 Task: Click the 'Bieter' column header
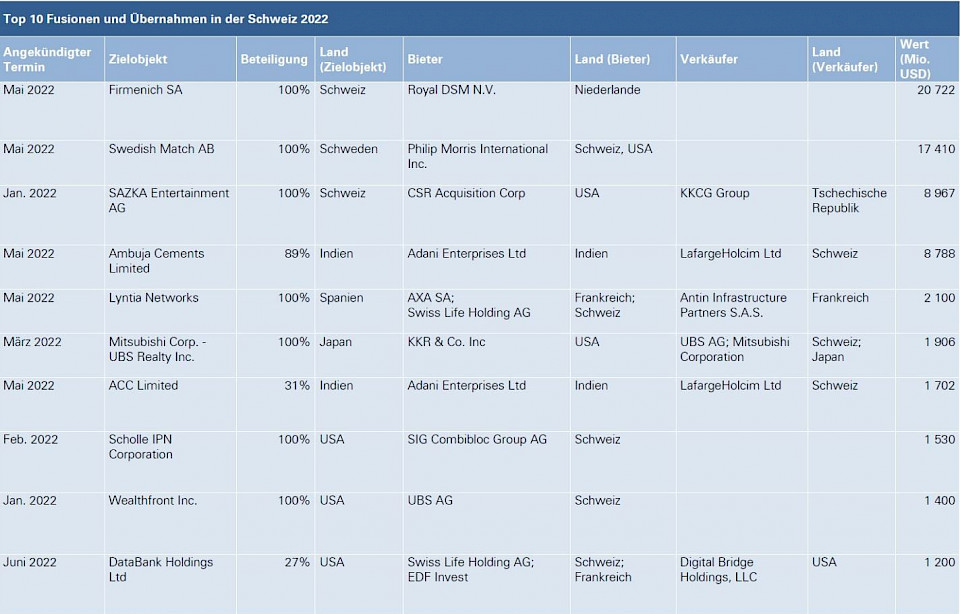[425, 59]
